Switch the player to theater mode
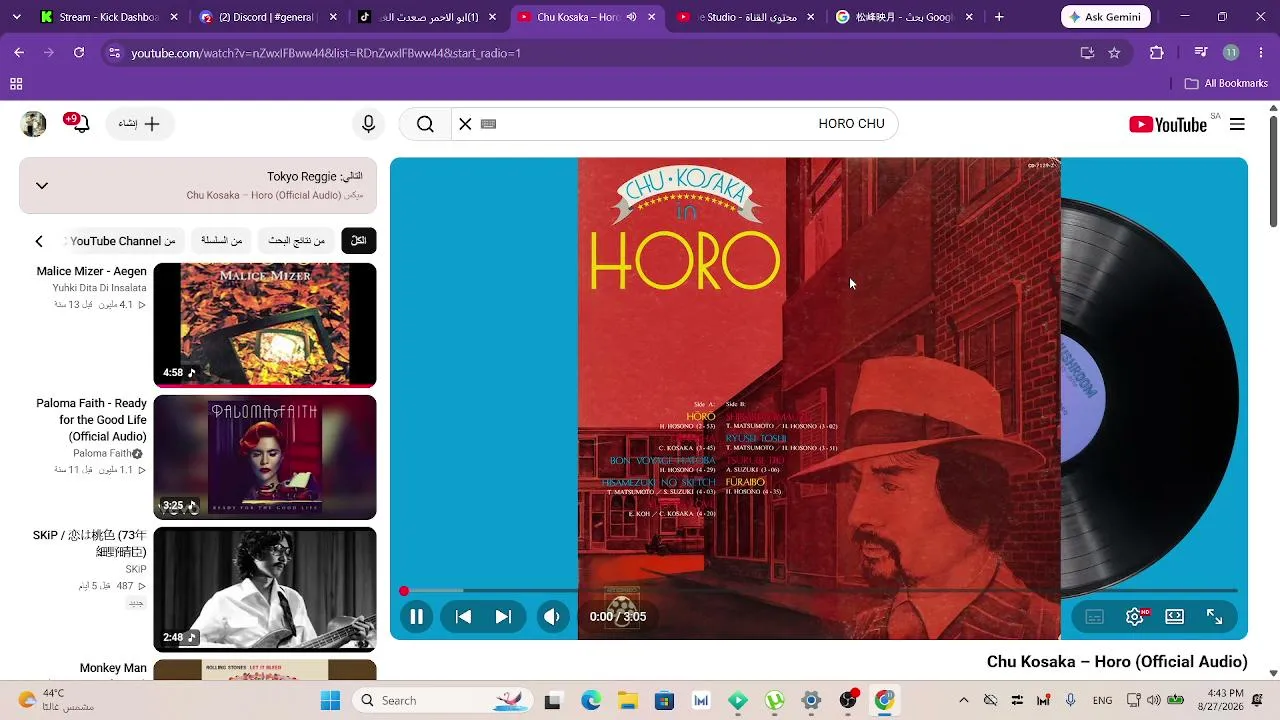 click(1175, 617)
